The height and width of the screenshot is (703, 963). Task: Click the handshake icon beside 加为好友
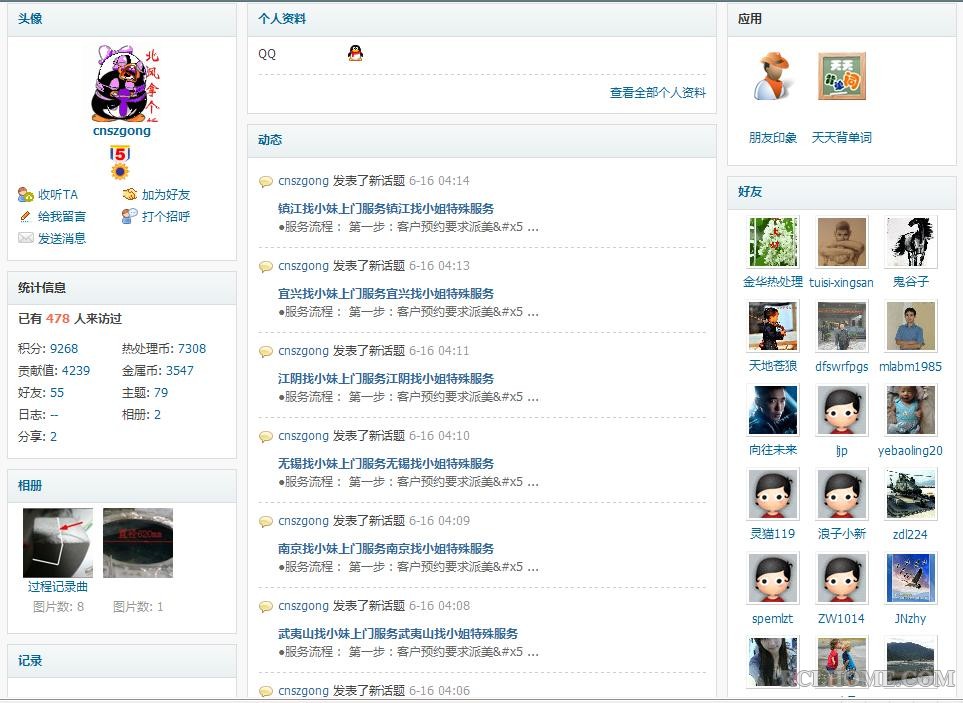coord(130,195)
